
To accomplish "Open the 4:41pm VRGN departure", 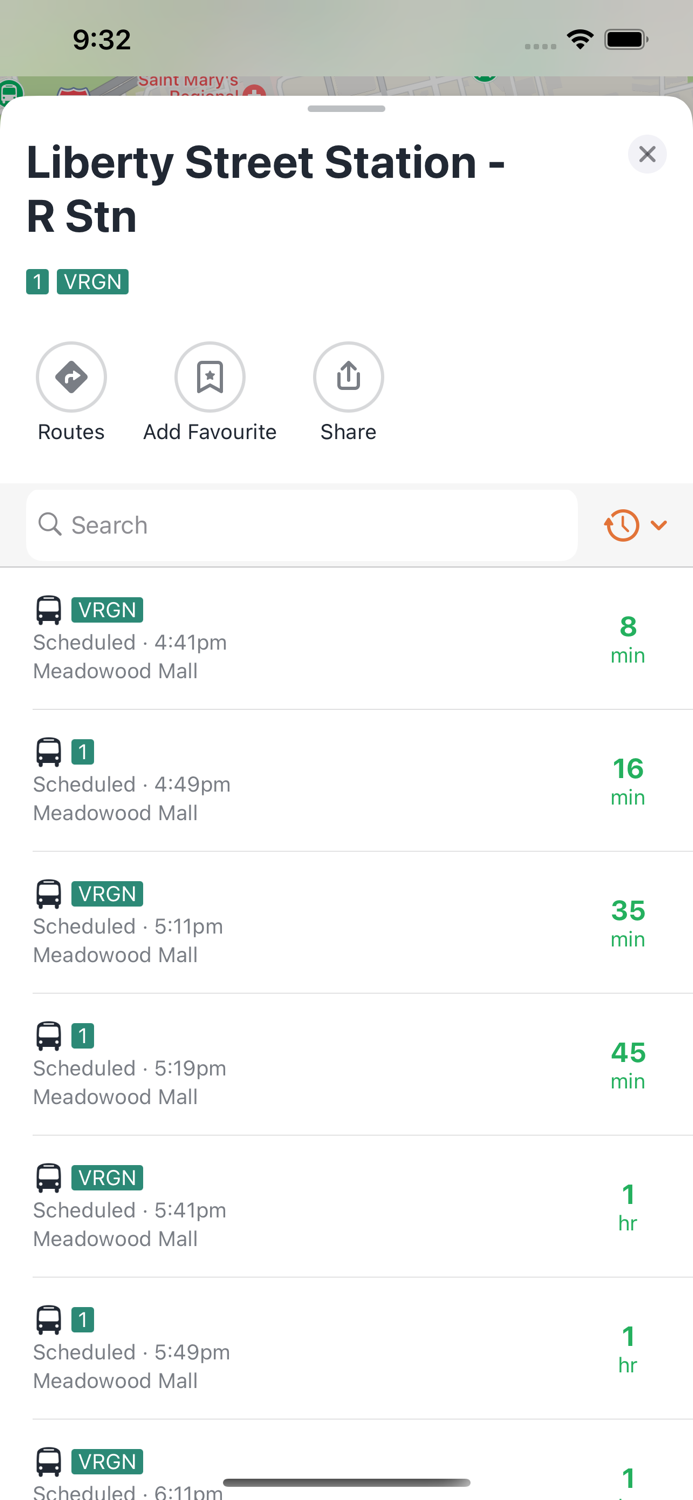I will (x=346, y=639).
